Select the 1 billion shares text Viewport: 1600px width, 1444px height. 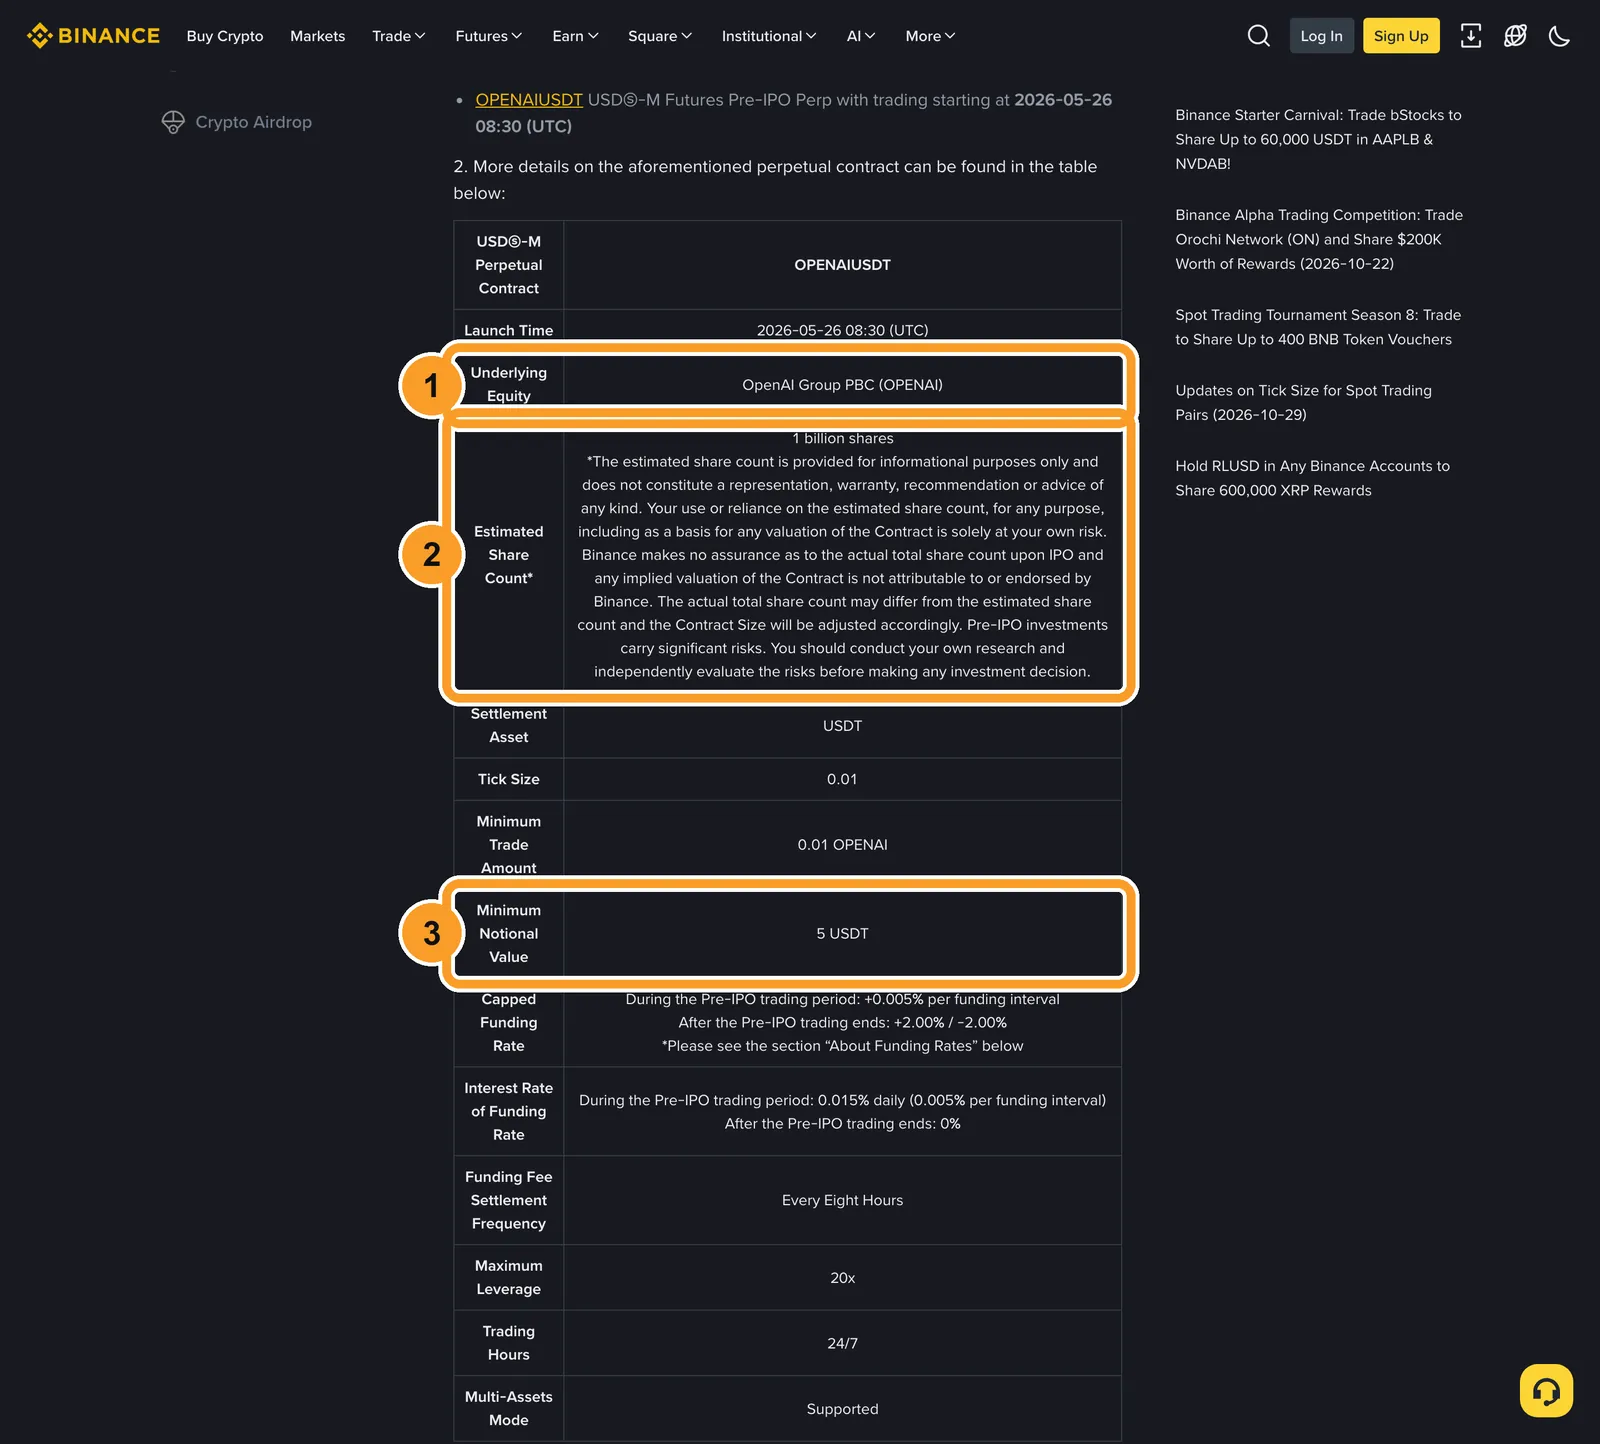point(842,438)
